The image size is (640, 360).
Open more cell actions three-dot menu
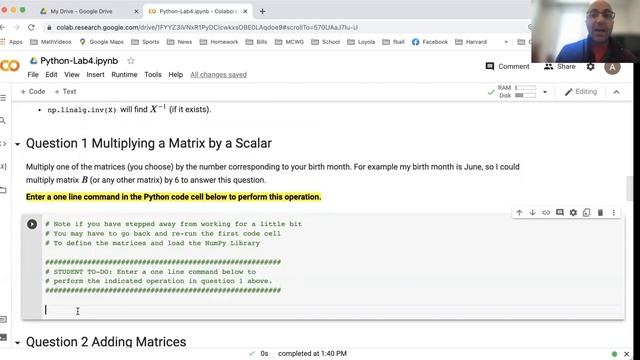click(x=613, y=213)
